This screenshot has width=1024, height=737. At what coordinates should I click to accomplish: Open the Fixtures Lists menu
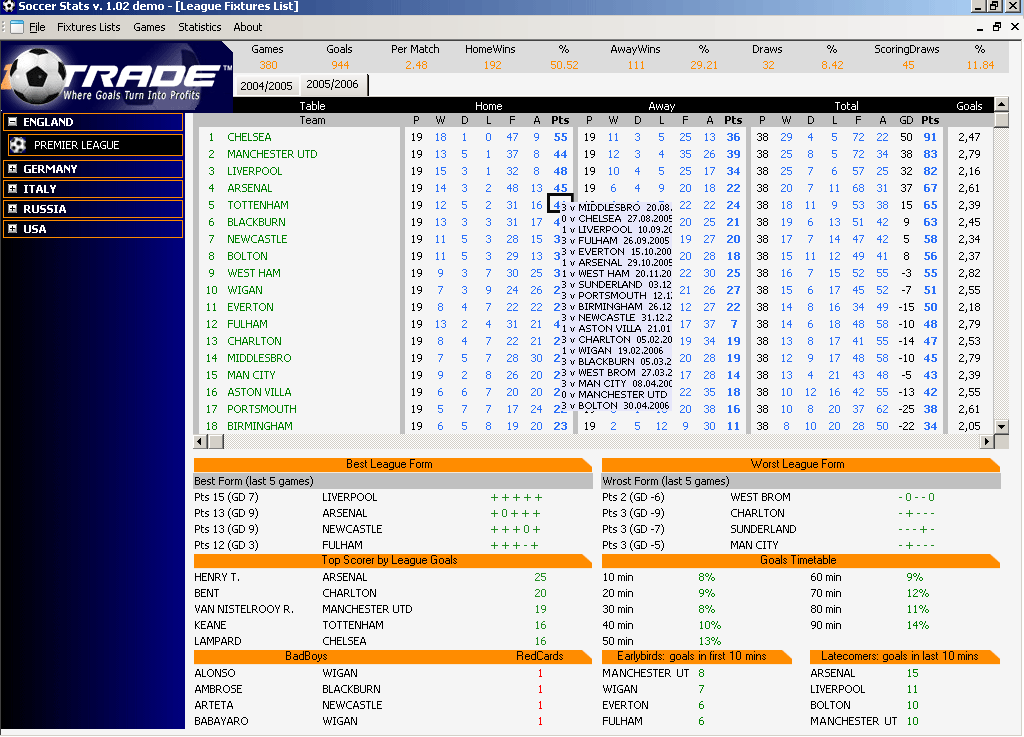(x=88, y=27)
